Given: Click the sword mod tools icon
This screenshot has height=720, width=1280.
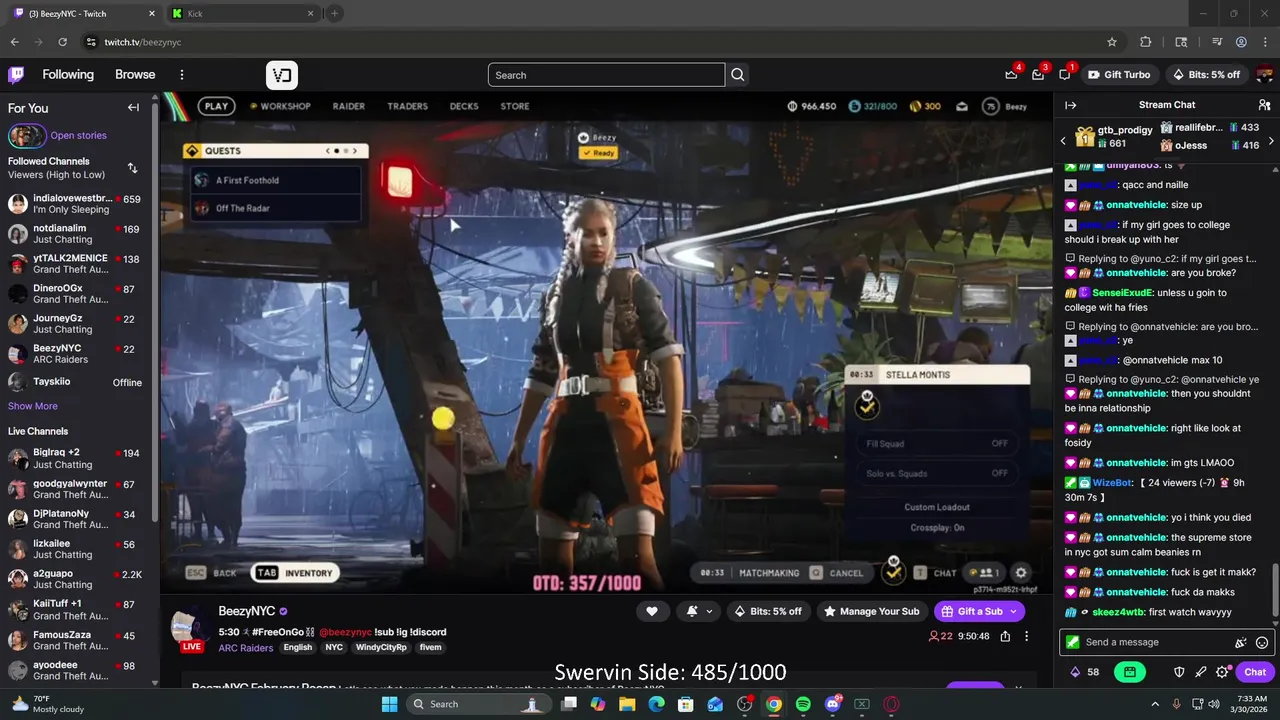Looking at the screenshot, I should coord(1200,672).
